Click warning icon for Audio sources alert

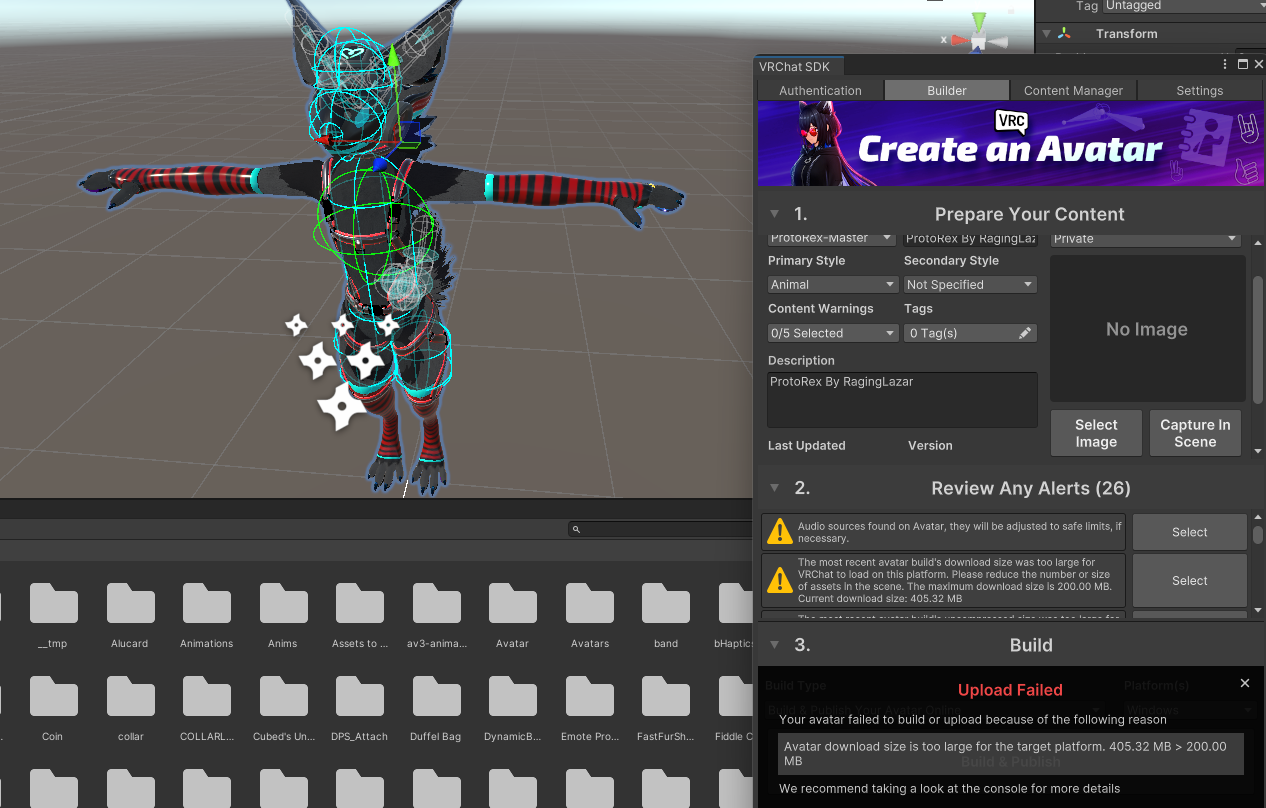pyautogui.click(x=779, y=532)
